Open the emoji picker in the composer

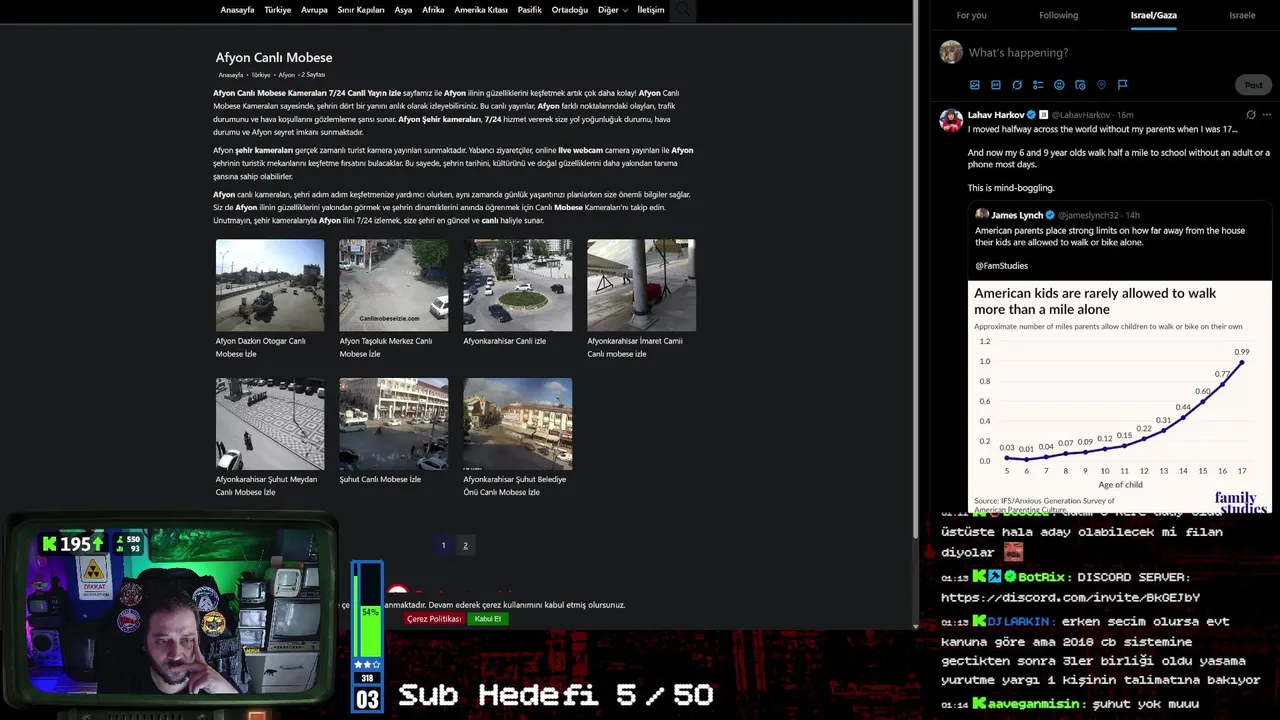[1059, 85]
